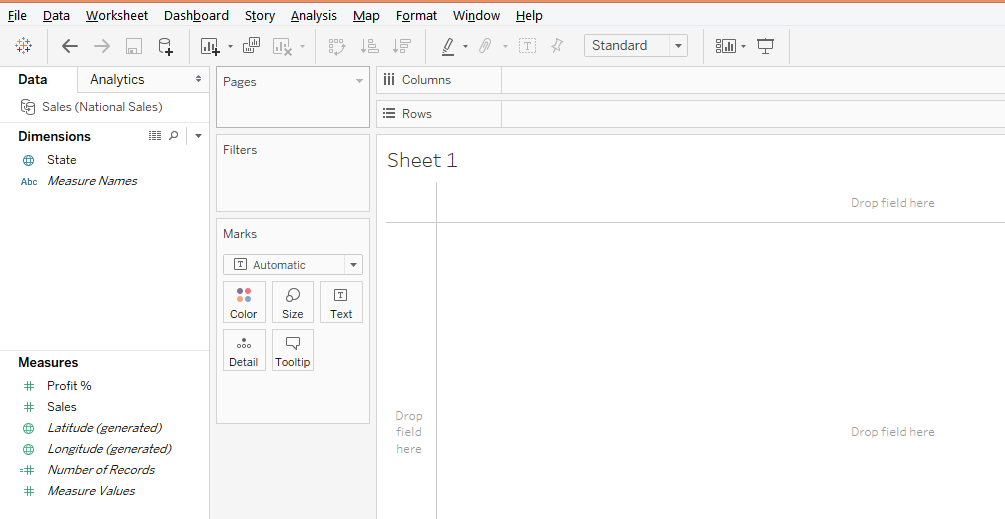Open the Window menu

coord(476,15)
